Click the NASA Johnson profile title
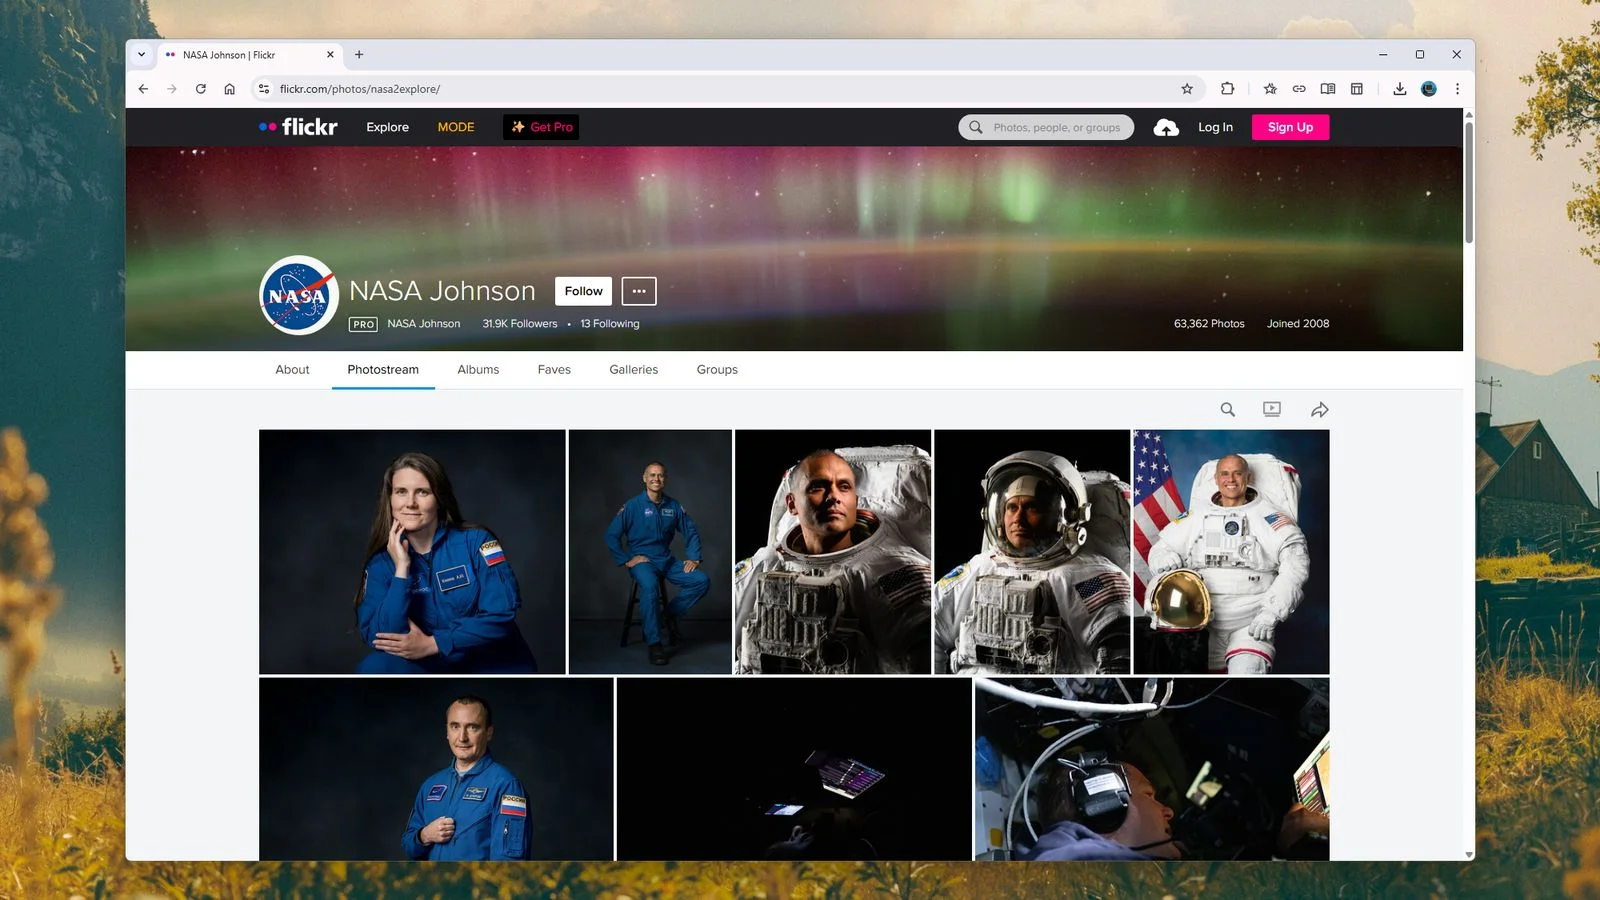 [x=442, y=291]
